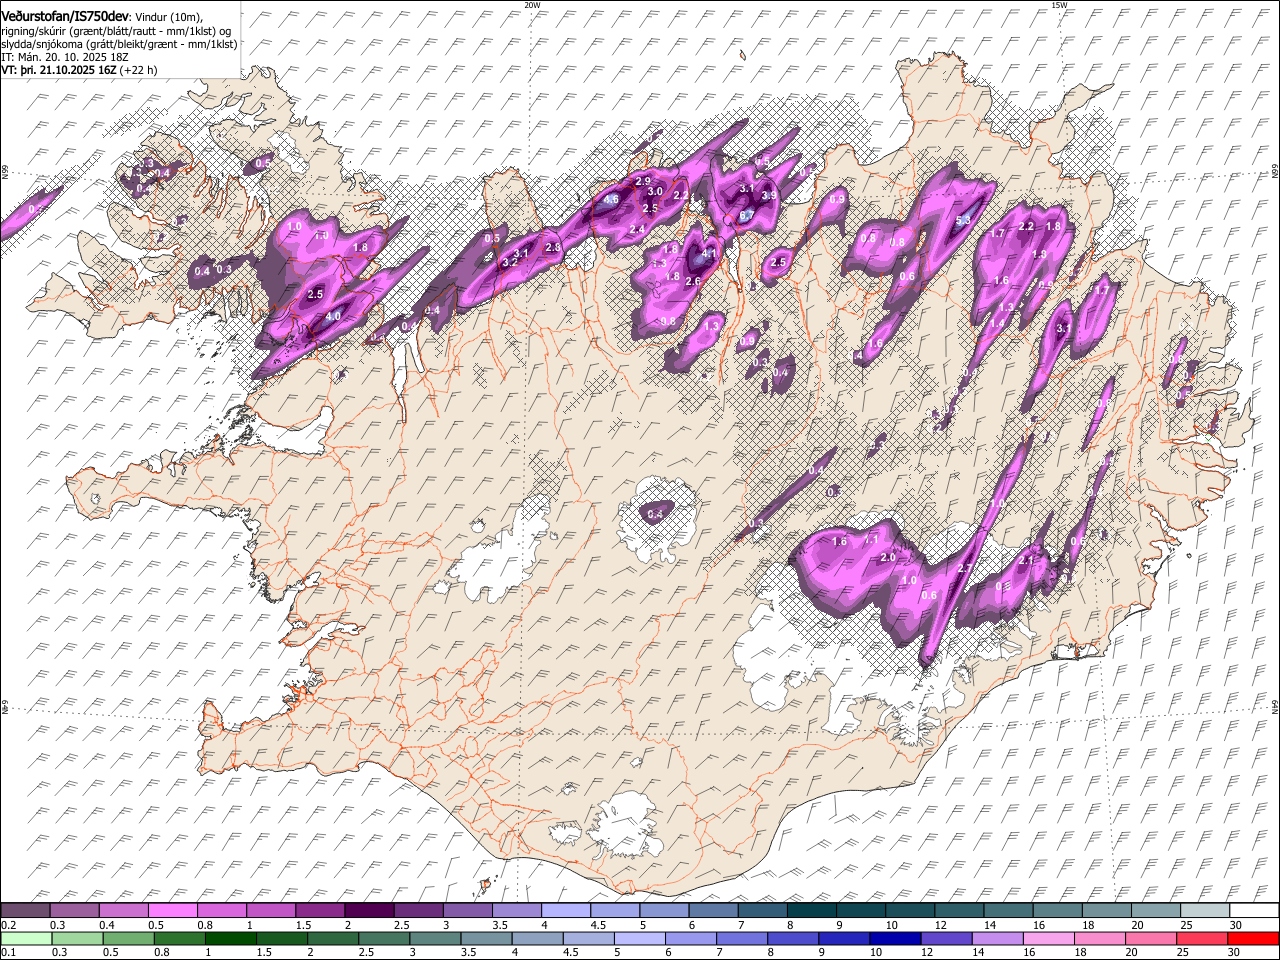The image size is (1280, 960).
Task: Click the 2.7 precipitation value label
Action: [965, 568]
